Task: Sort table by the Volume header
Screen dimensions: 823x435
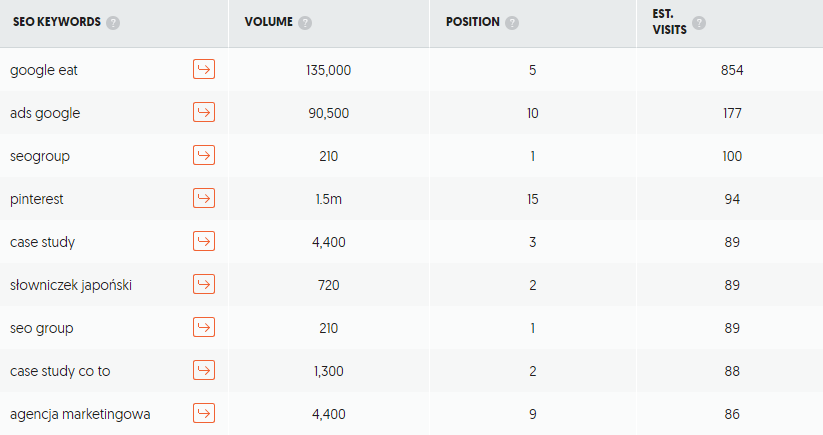Action: coord(269,22)
